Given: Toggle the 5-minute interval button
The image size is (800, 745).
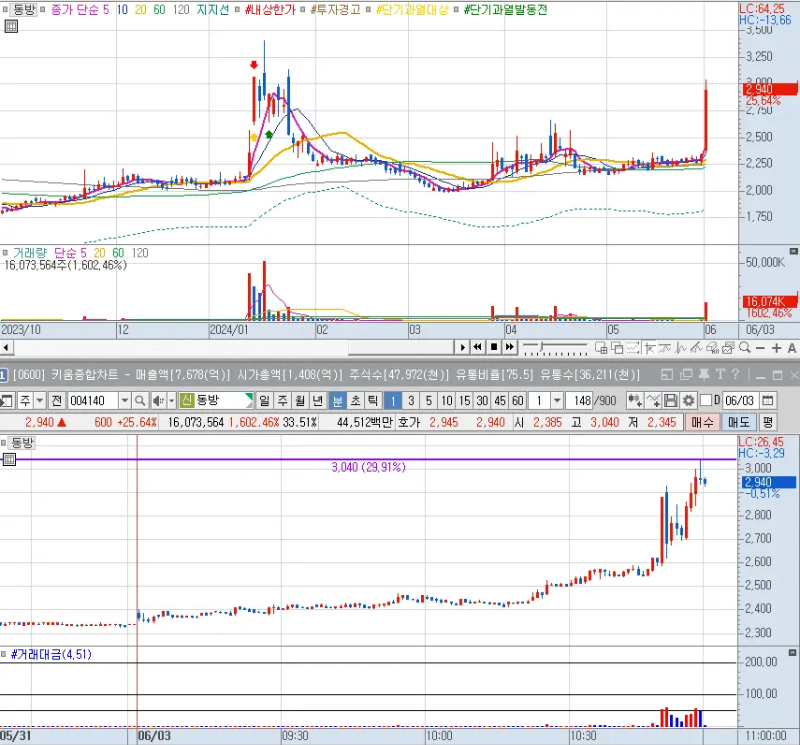Looking at the screenshot, I should [x=429, y=401].
